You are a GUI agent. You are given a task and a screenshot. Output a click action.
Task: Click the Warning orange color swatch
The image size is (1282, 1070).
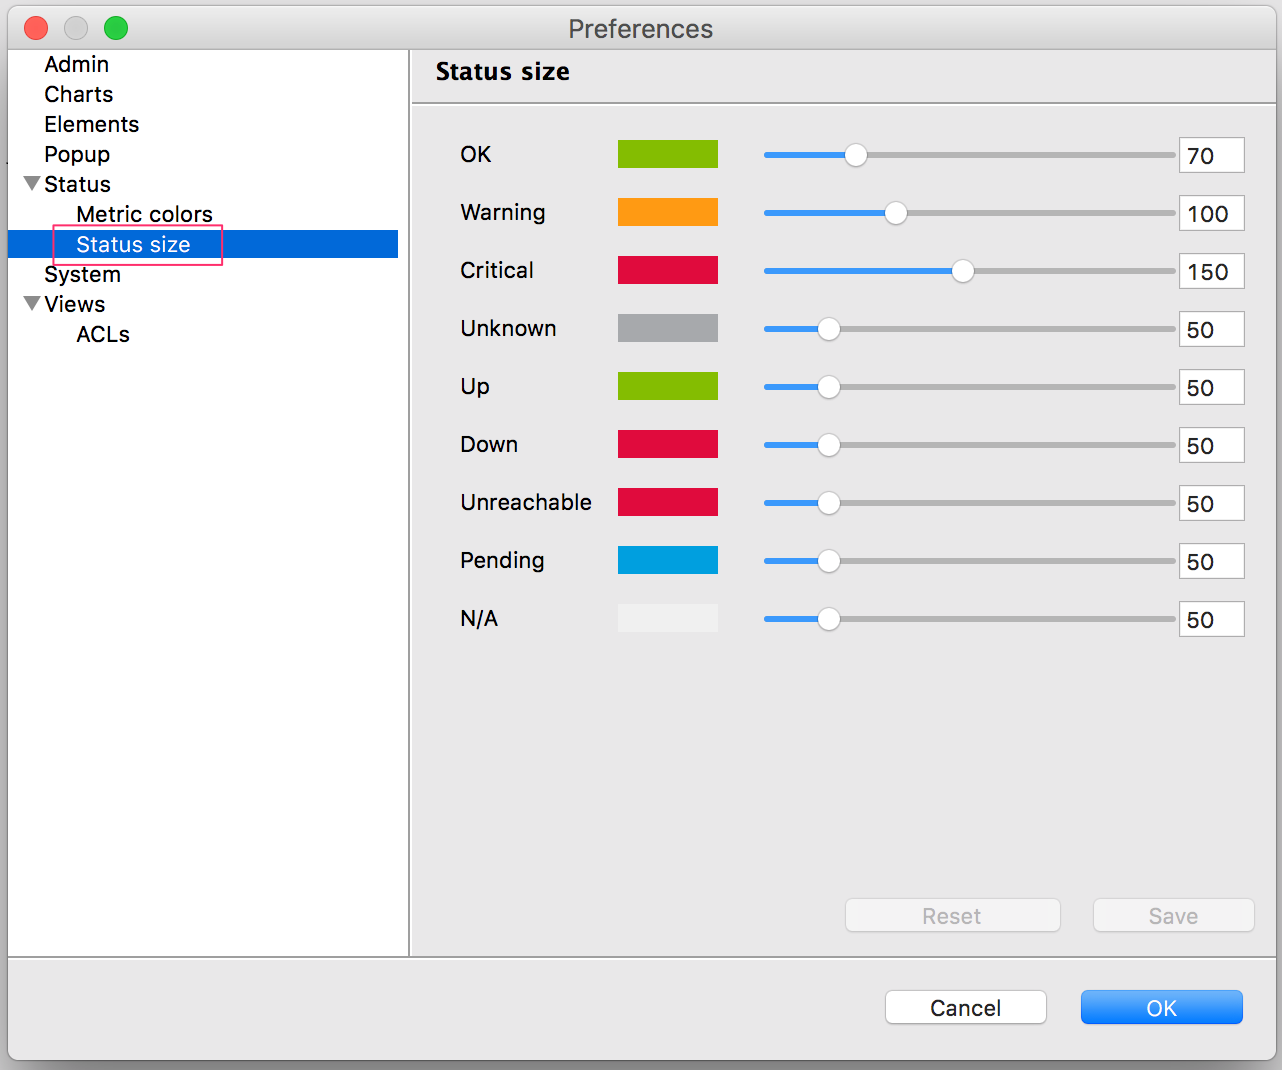(x=667, y=212)
